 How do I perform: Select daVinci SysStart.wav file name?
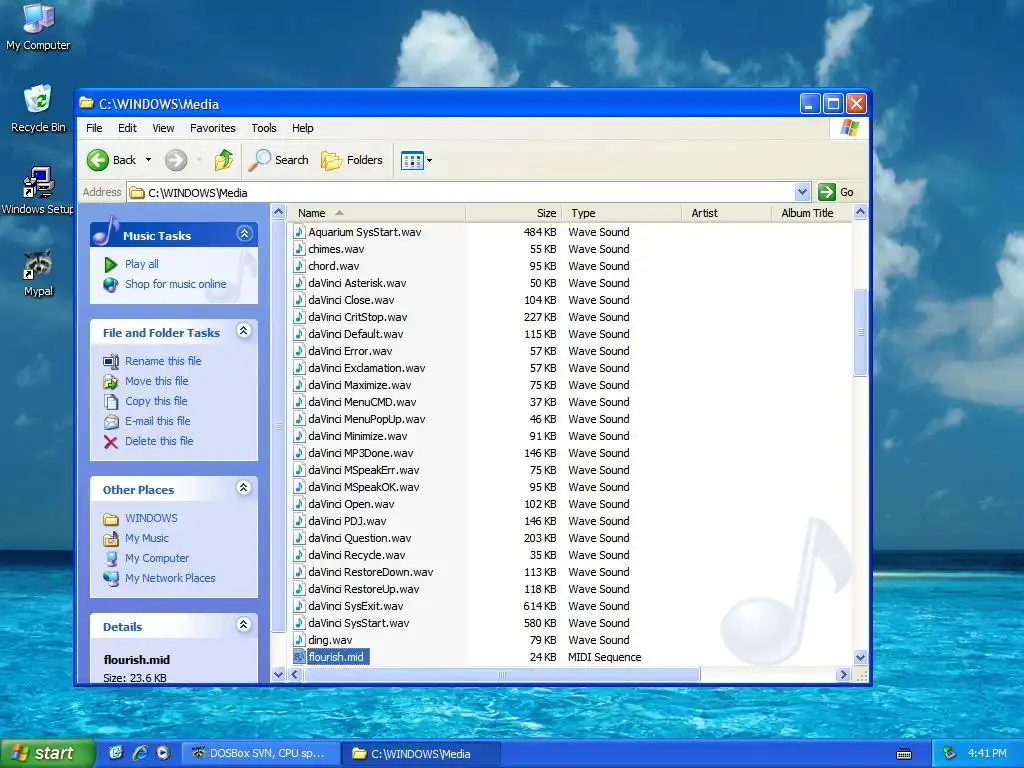pyautogui.click(x=359, y=623)
